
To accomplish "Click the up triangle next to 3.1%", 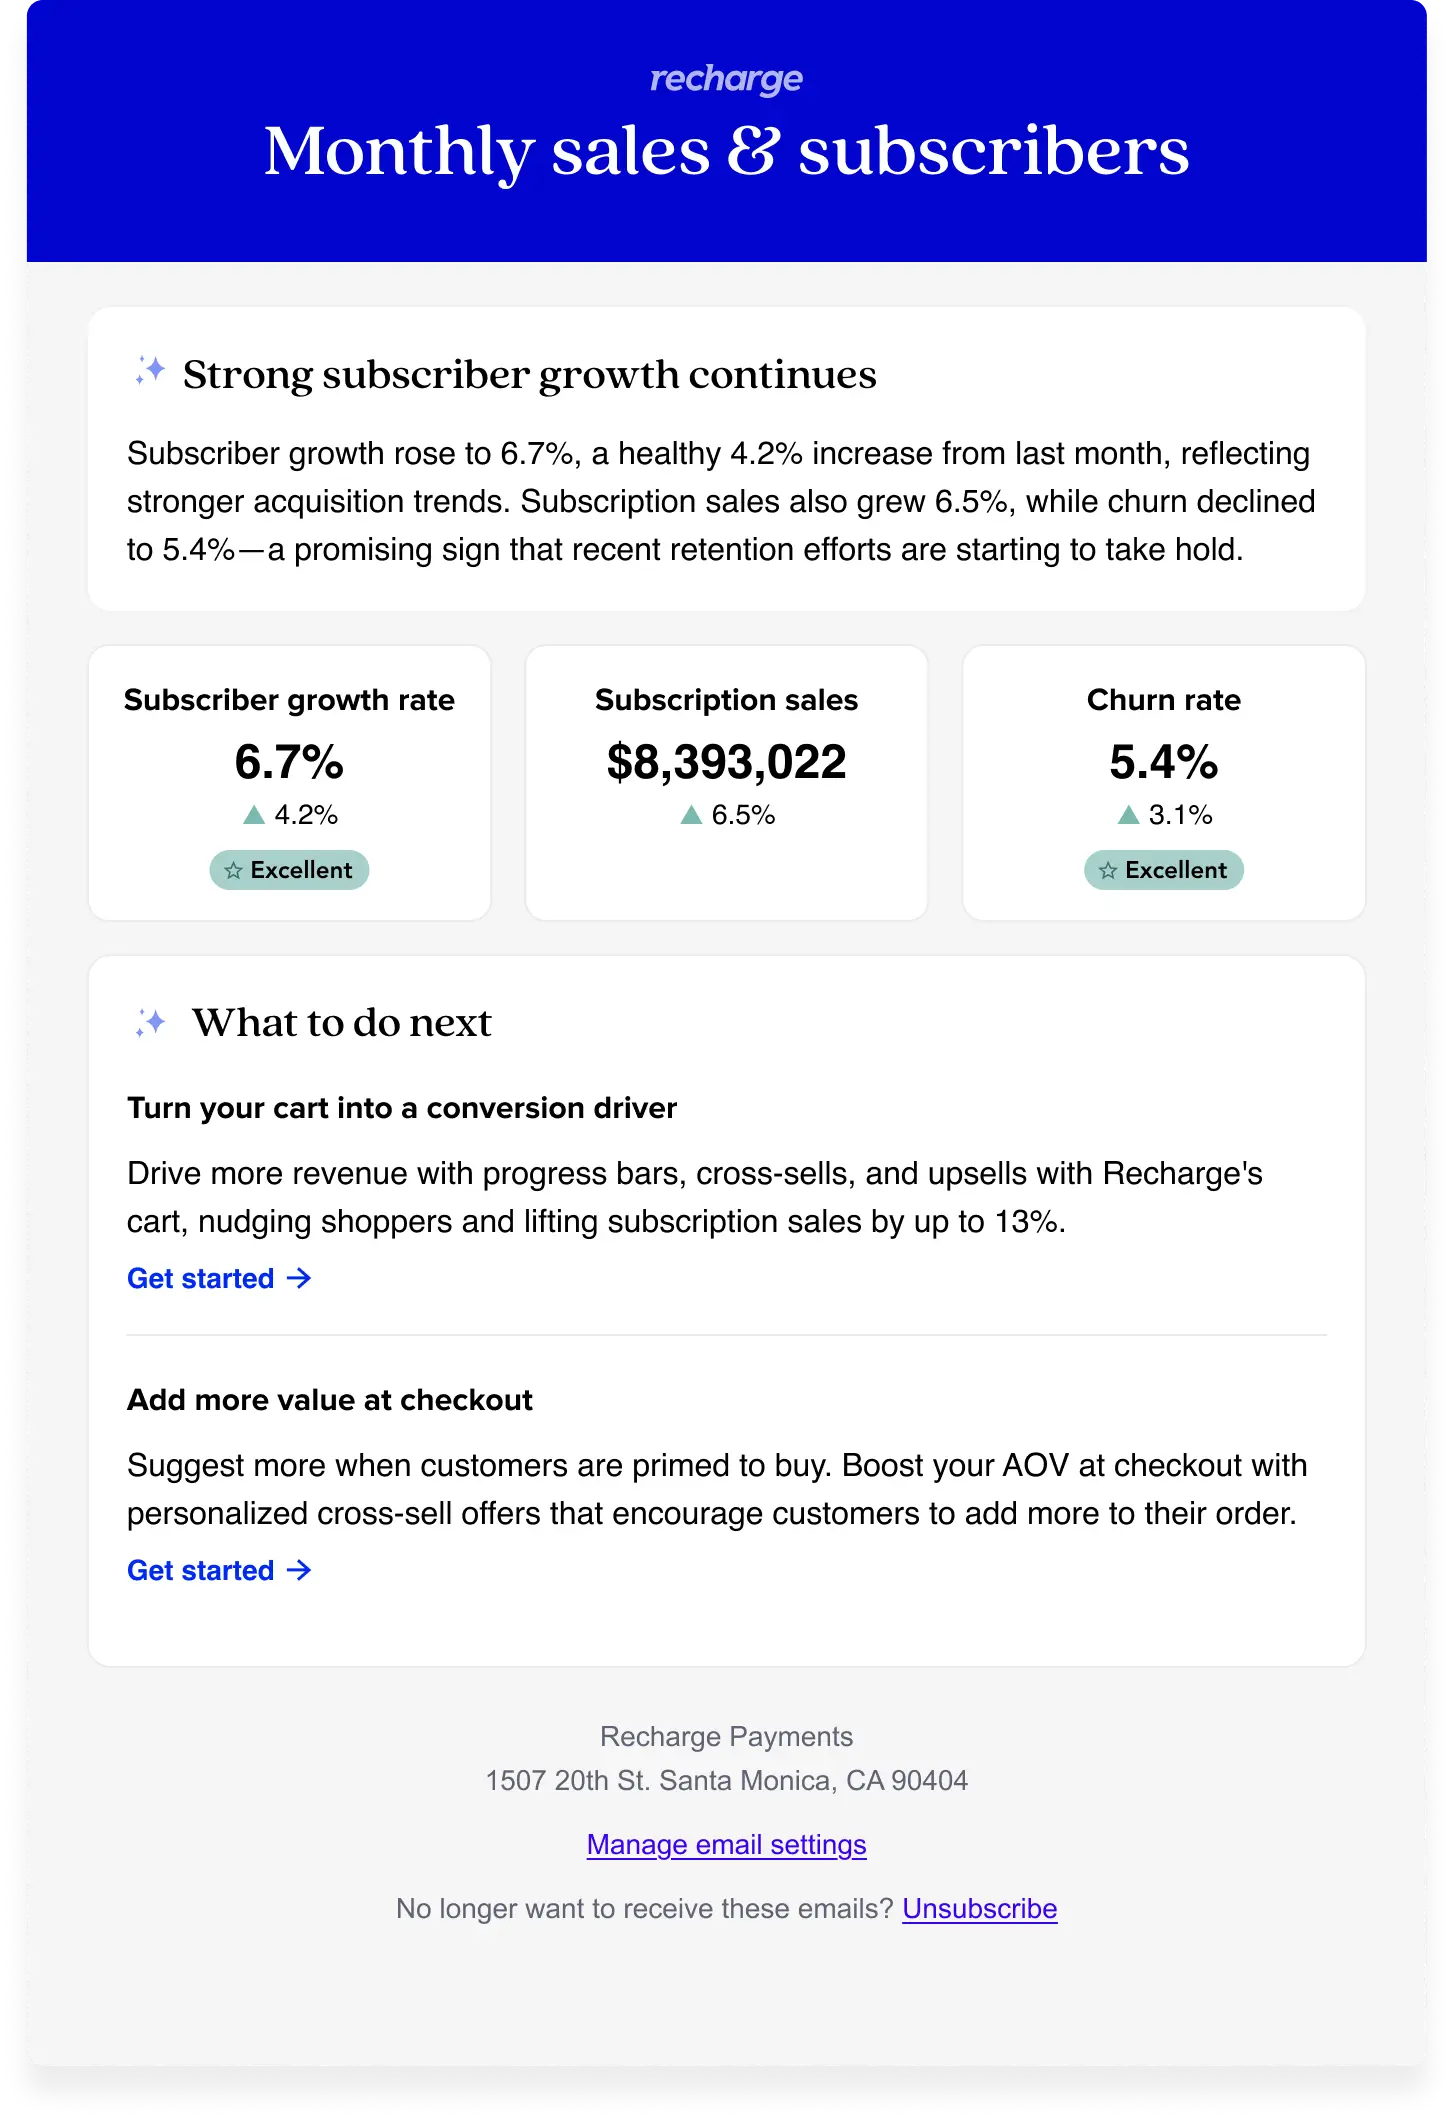I will 1128,815.
